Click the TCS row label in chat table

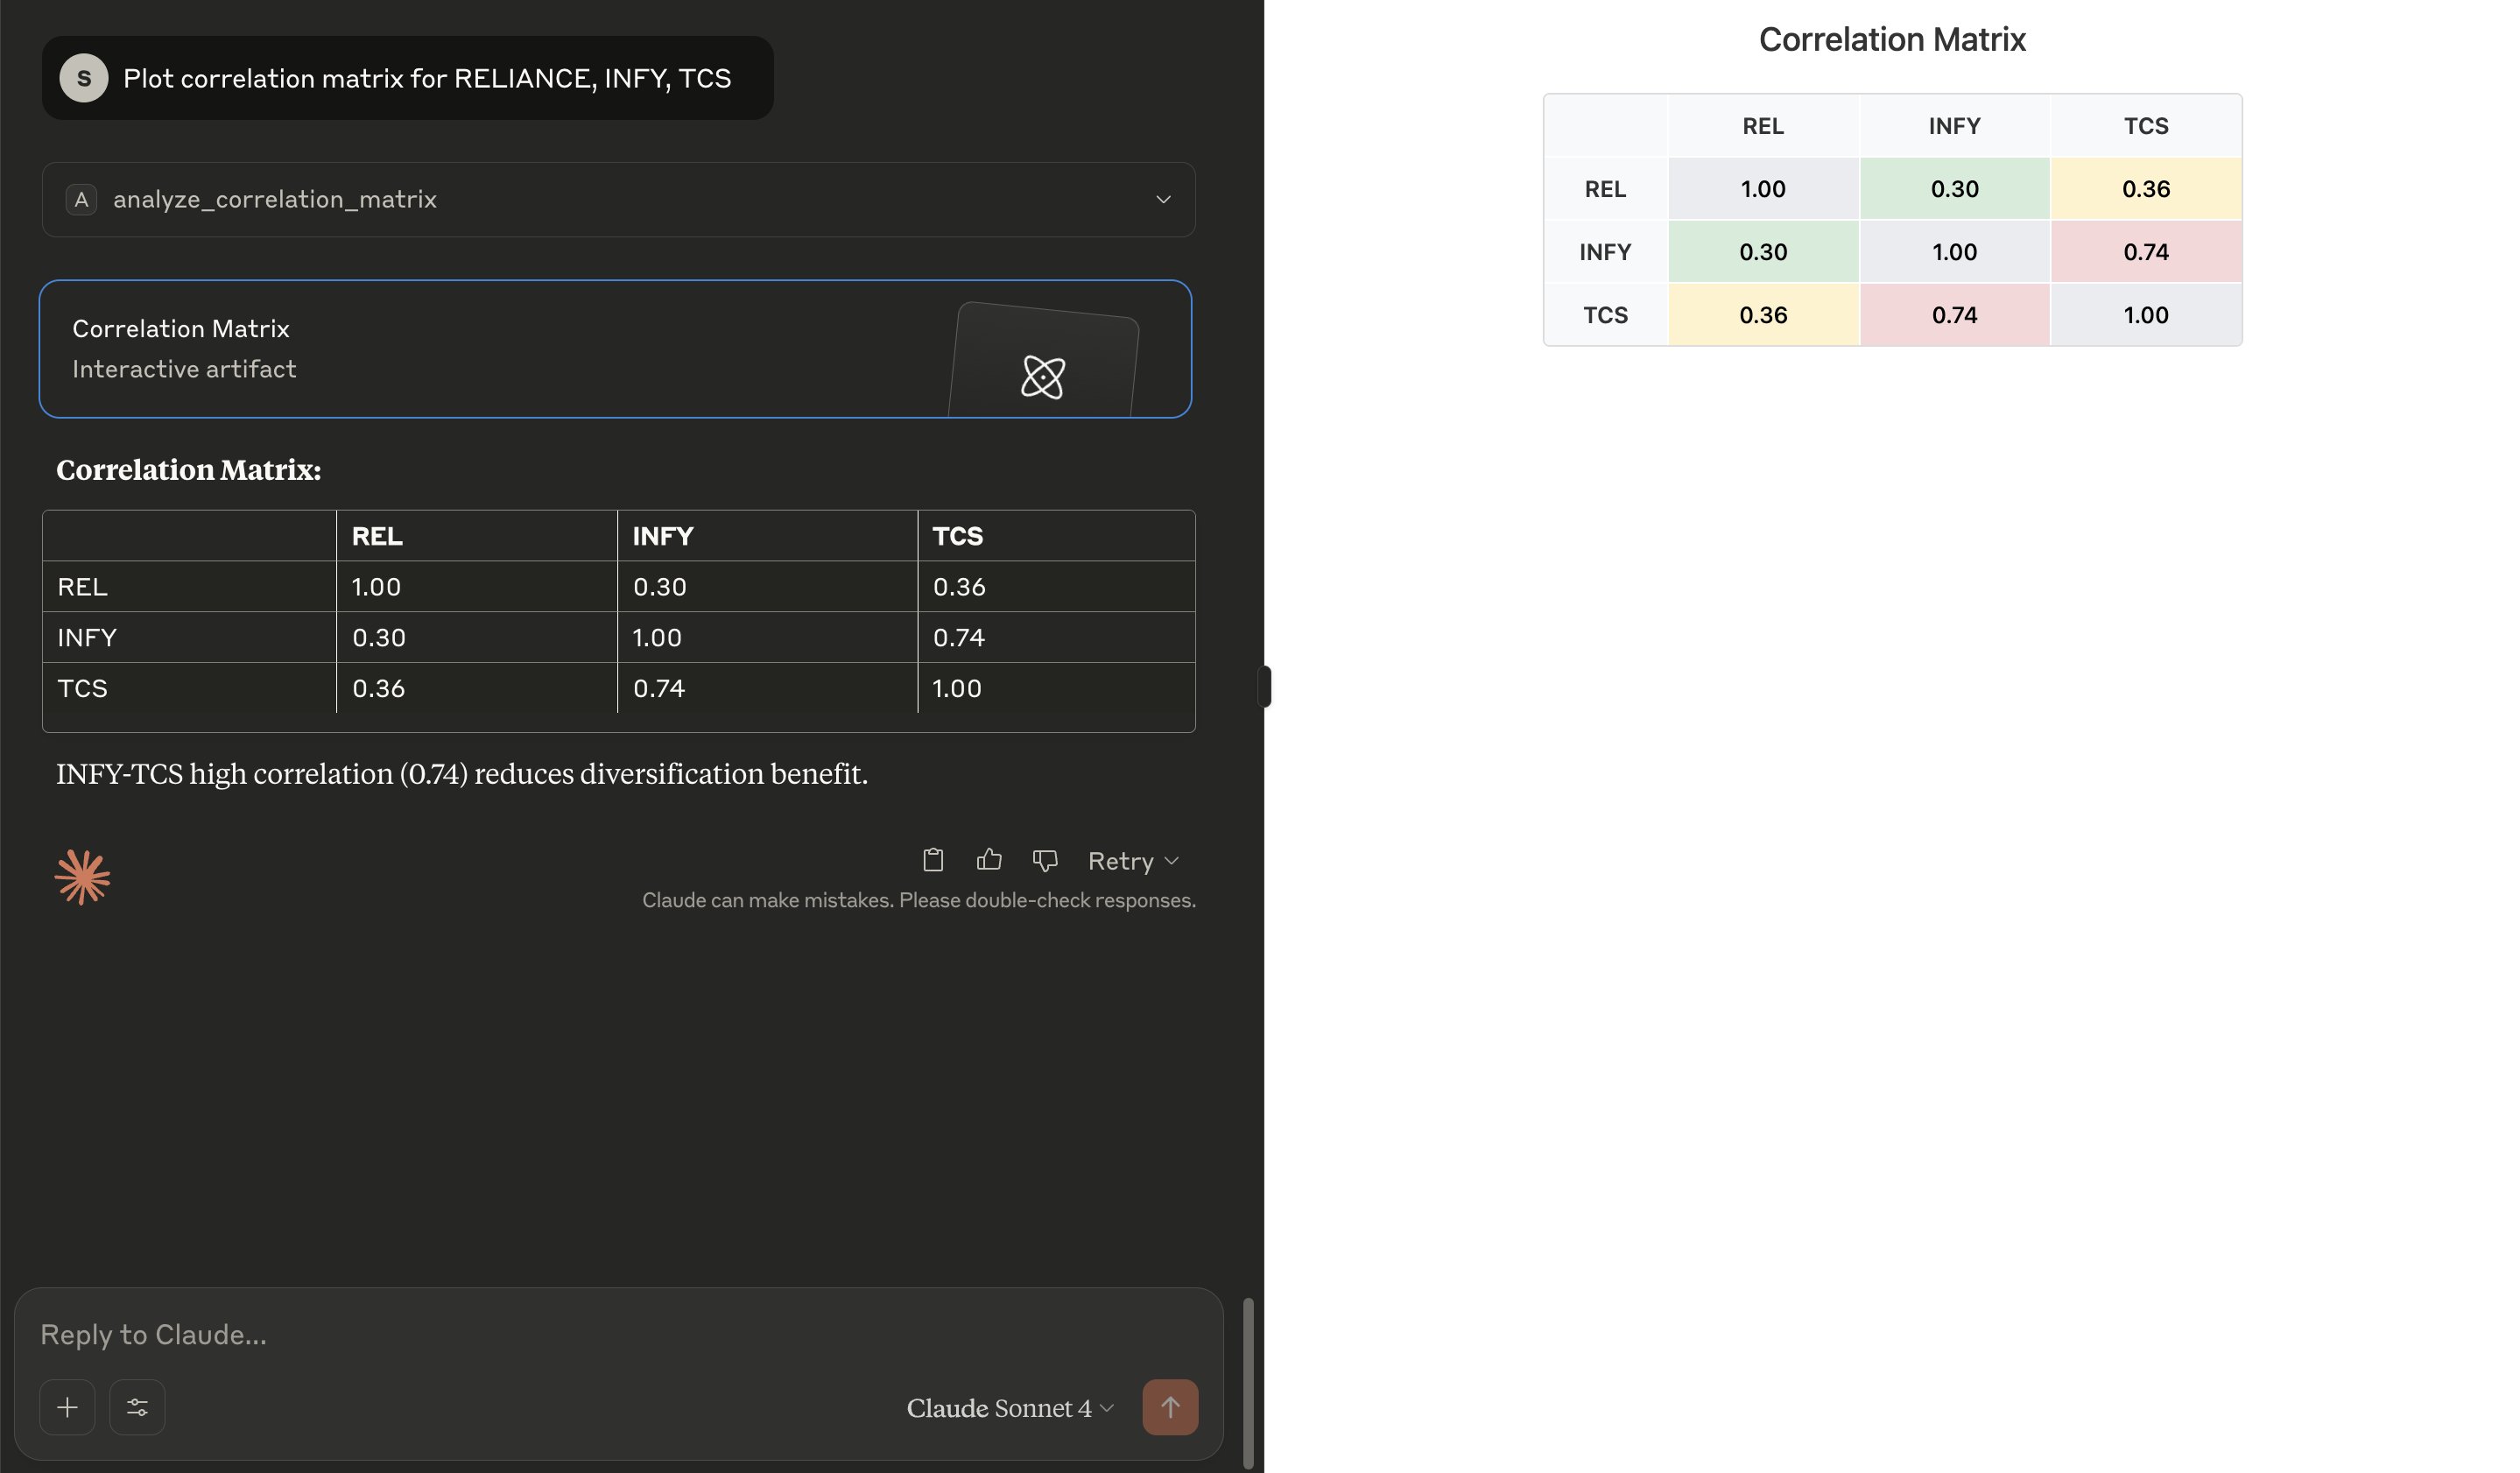(82, 688)
